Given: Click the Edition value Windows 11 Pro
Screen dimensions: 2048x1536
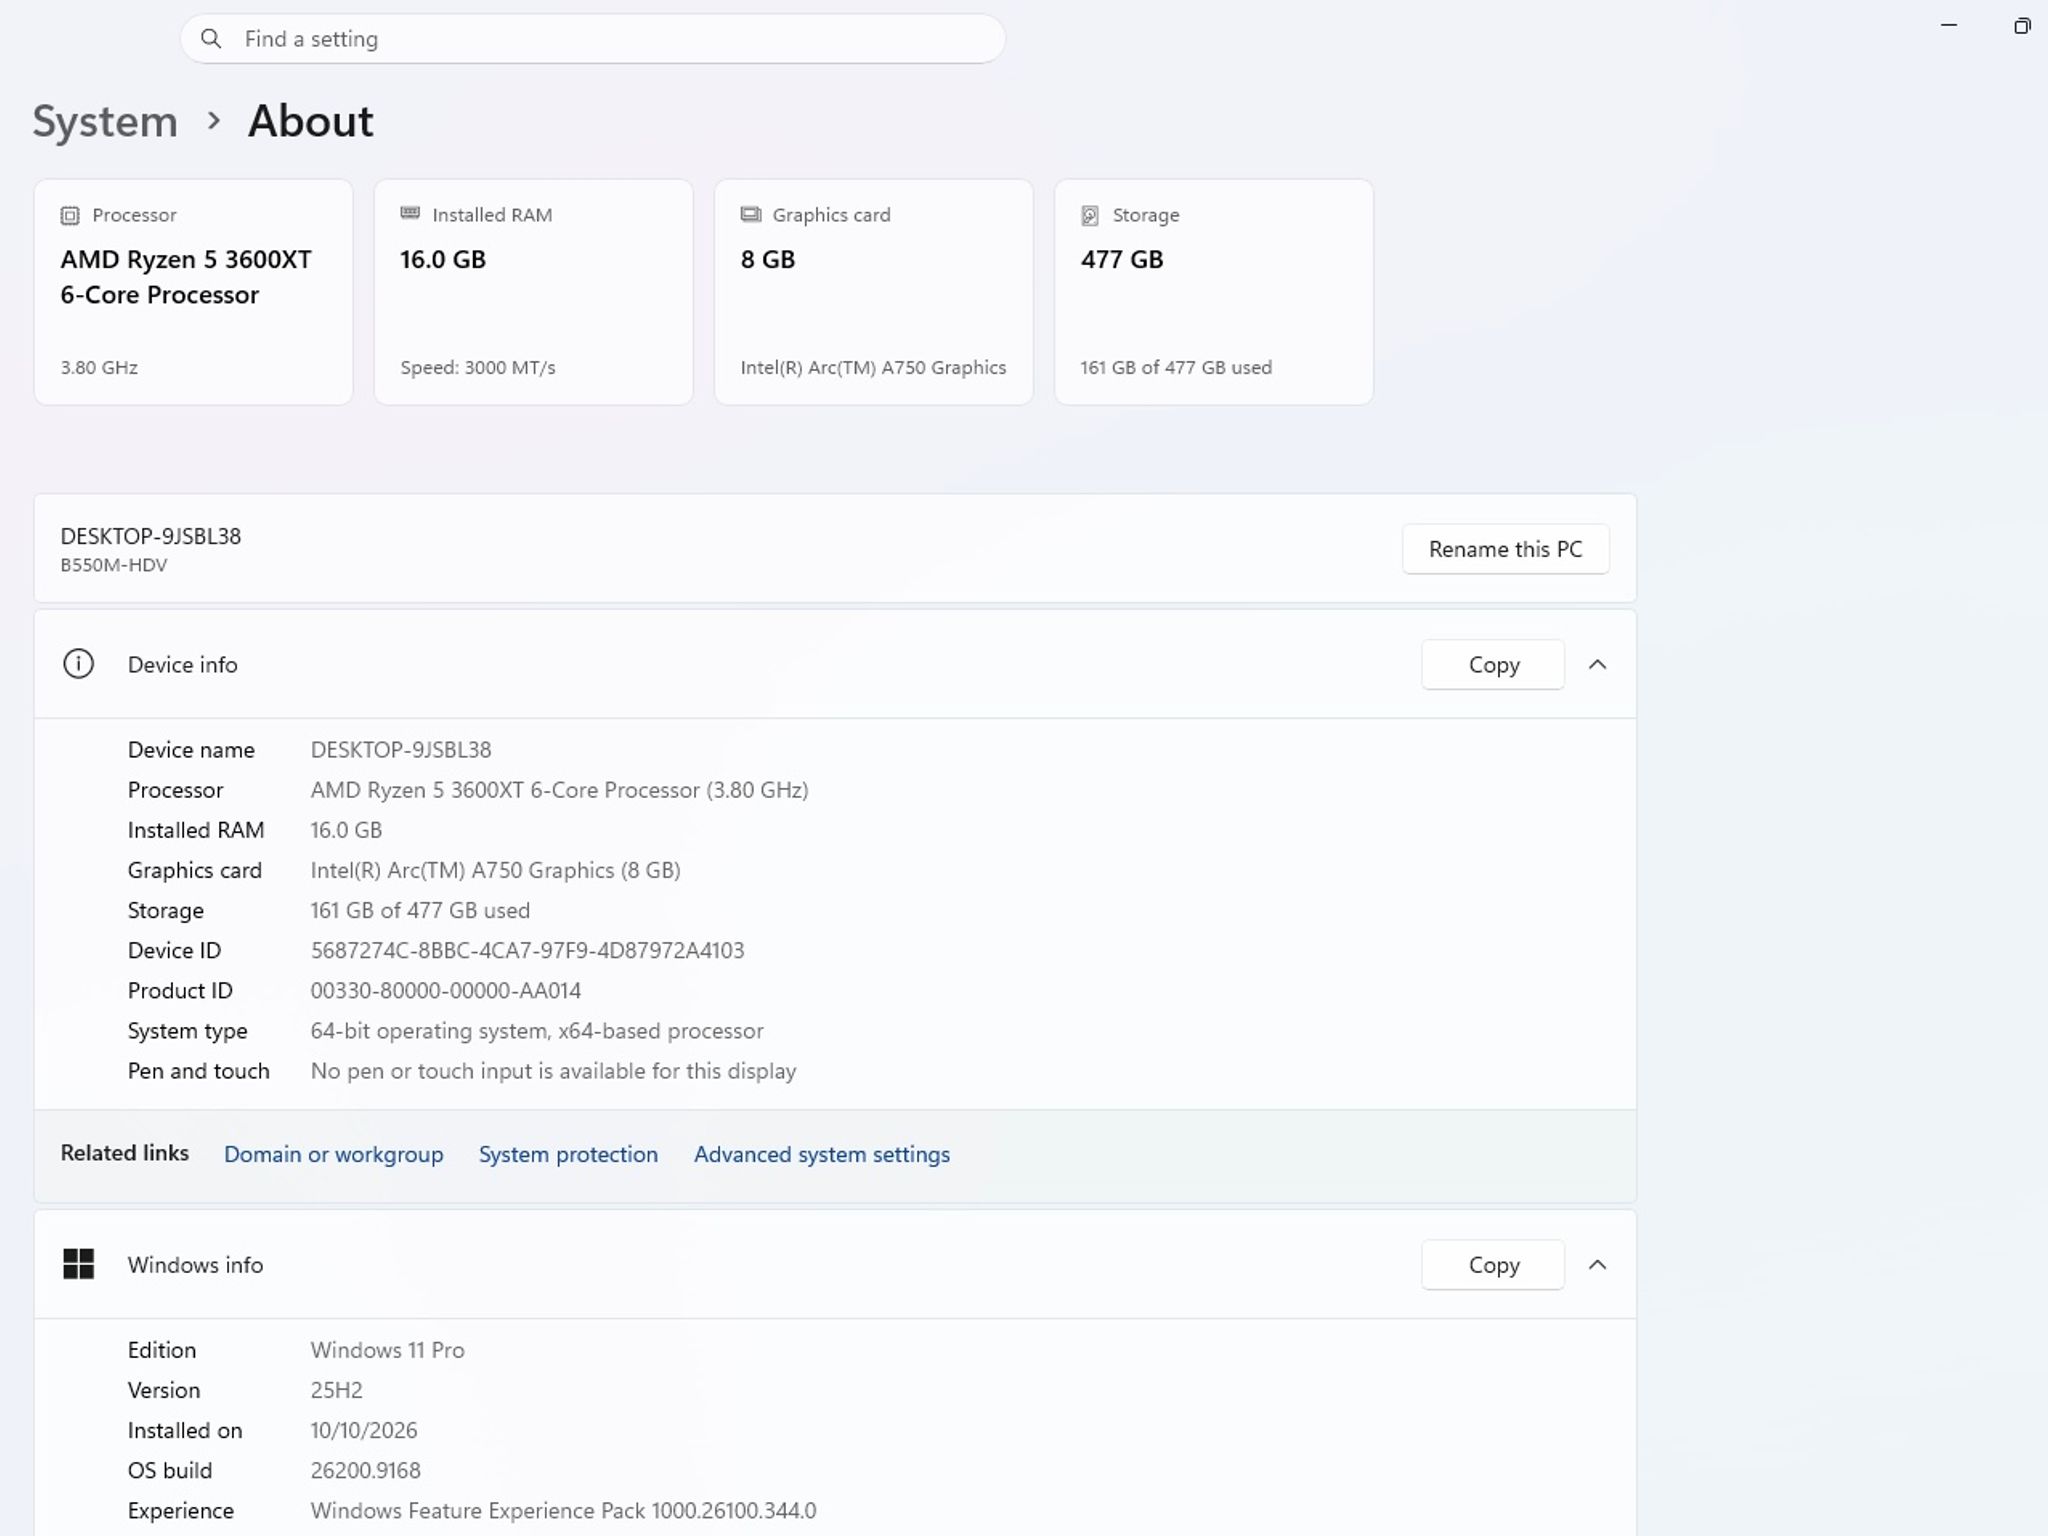Looking at the screenshot, I should click(x=387, y=1349).
